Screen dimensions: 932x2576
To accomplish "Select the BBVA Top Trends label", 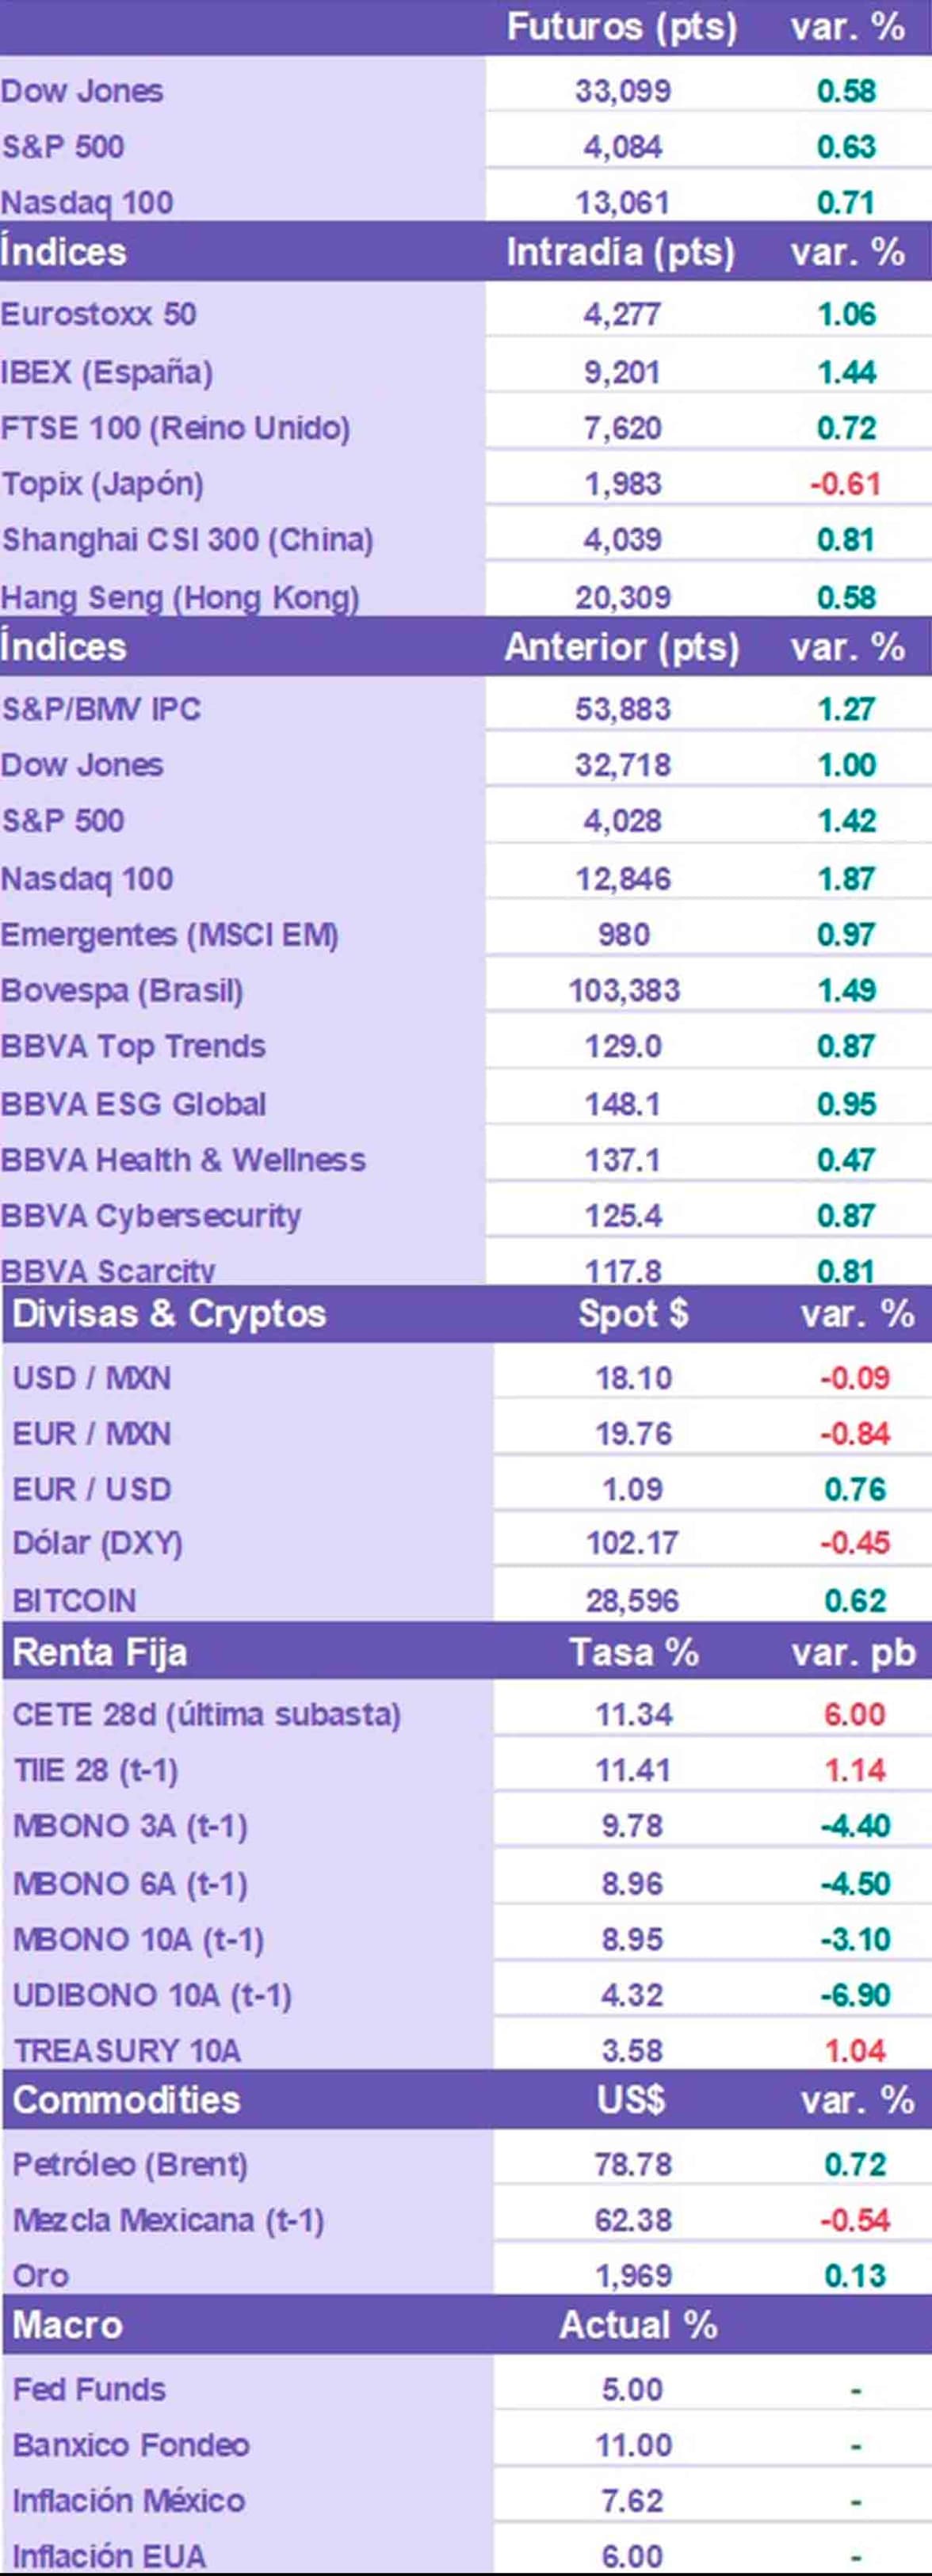I will [133, 1046].
